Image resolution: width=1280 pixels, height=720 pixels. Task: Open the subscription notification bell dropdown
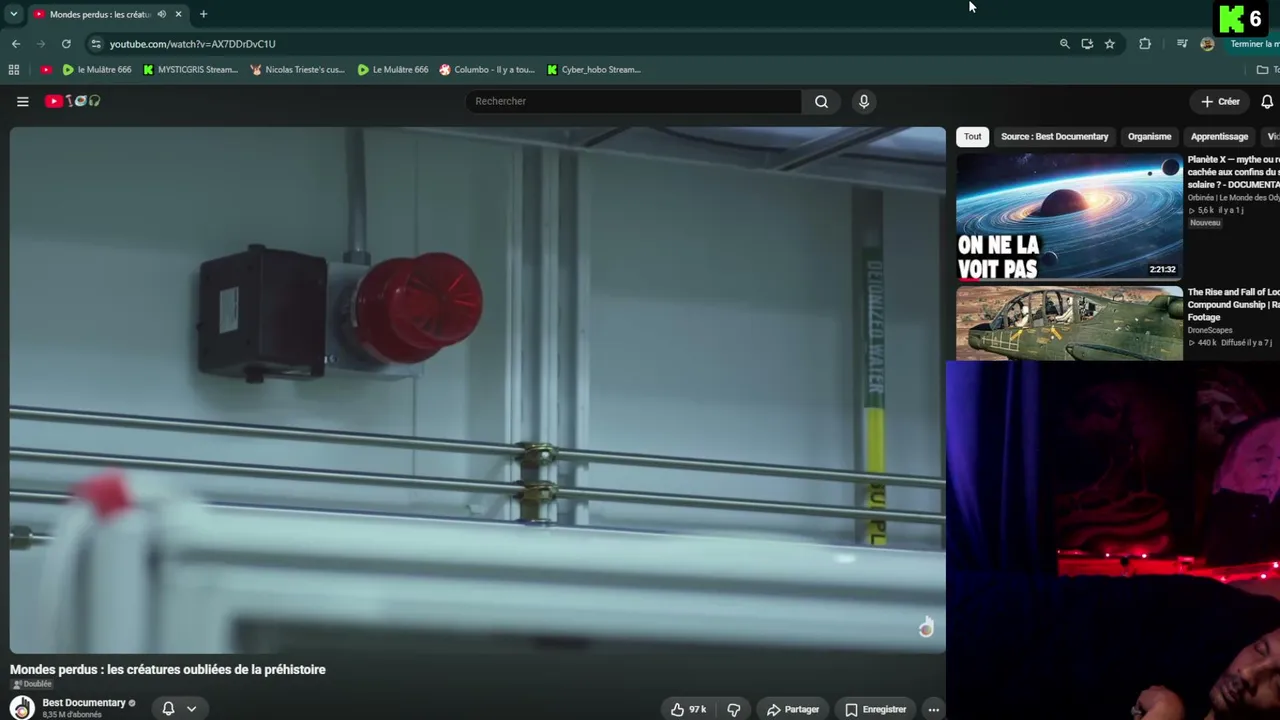[179, 708]
